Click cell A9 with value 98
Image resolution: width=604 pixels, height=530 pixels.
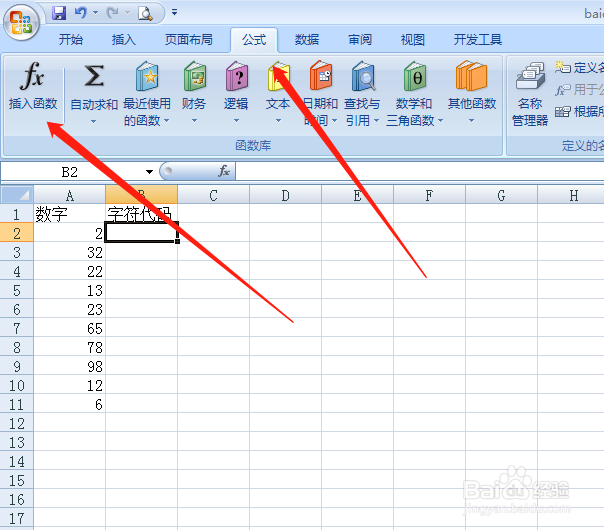point(69,366)
